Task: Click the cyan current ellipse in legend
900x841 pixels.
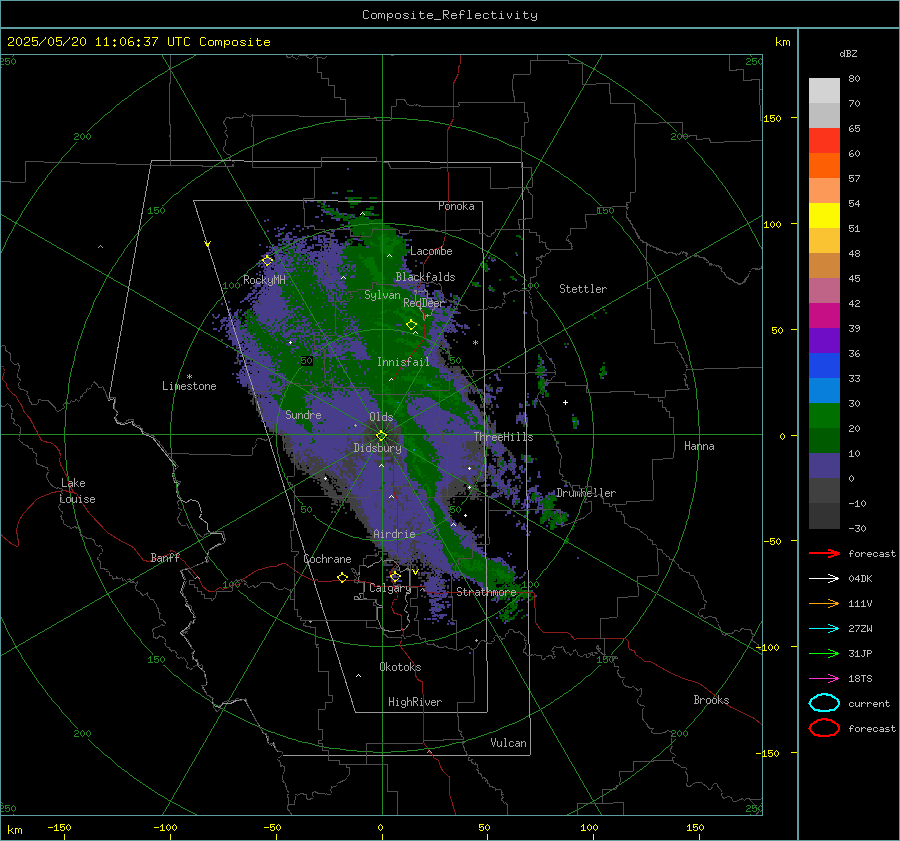Action: click(x=824, y=703)
